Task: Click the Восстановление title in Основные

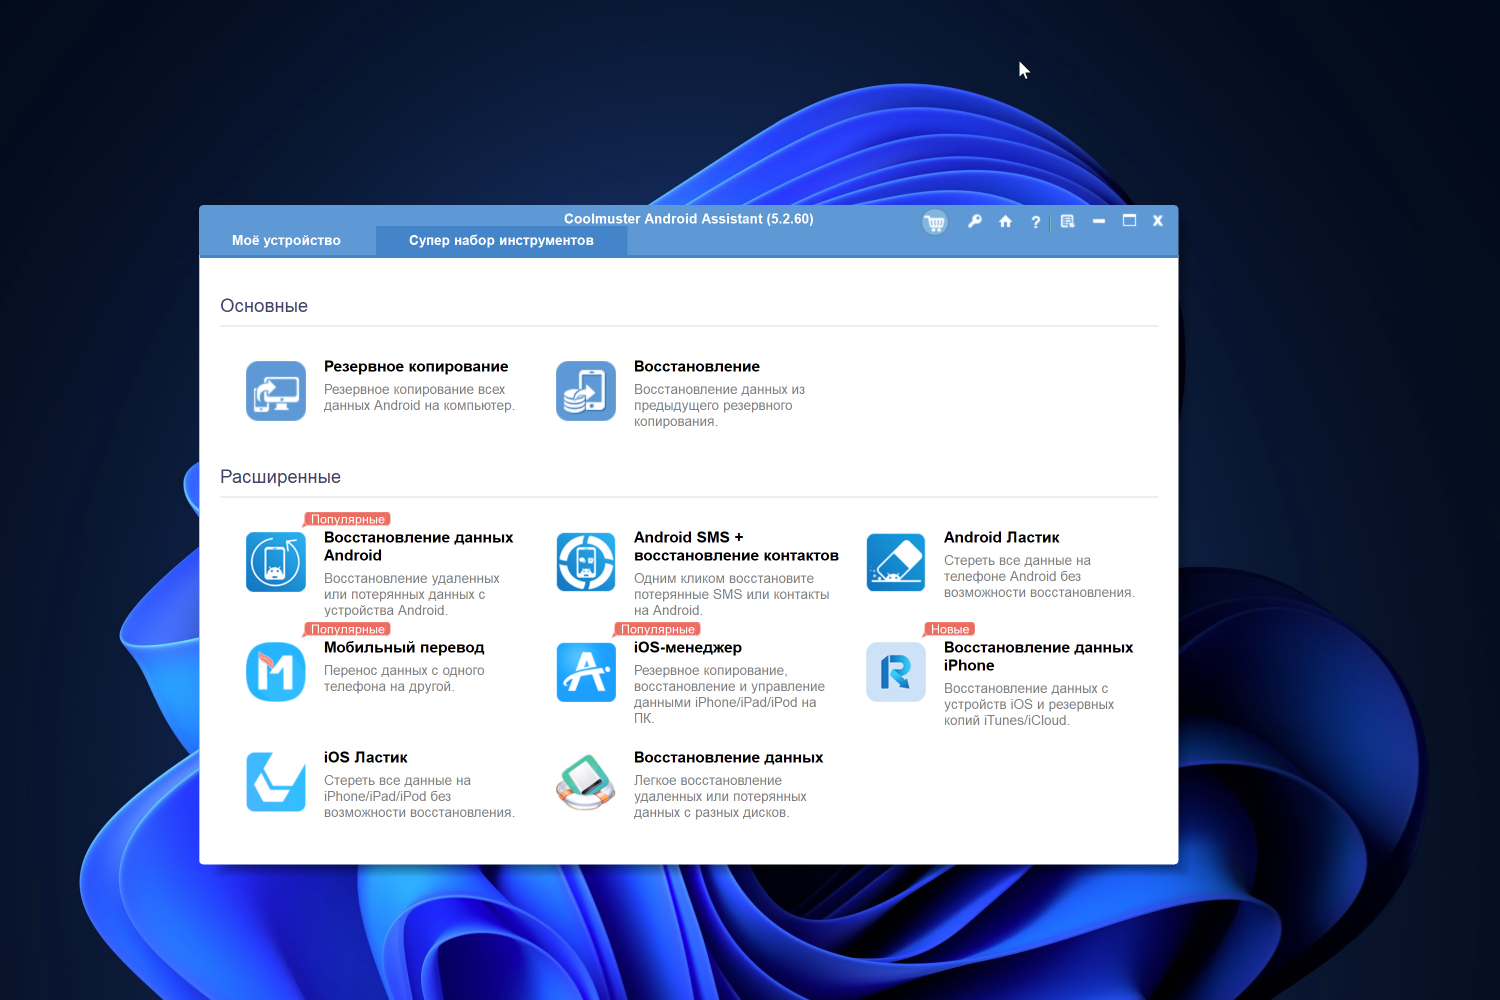Action: pyautogui.click(x=697, y=367)
